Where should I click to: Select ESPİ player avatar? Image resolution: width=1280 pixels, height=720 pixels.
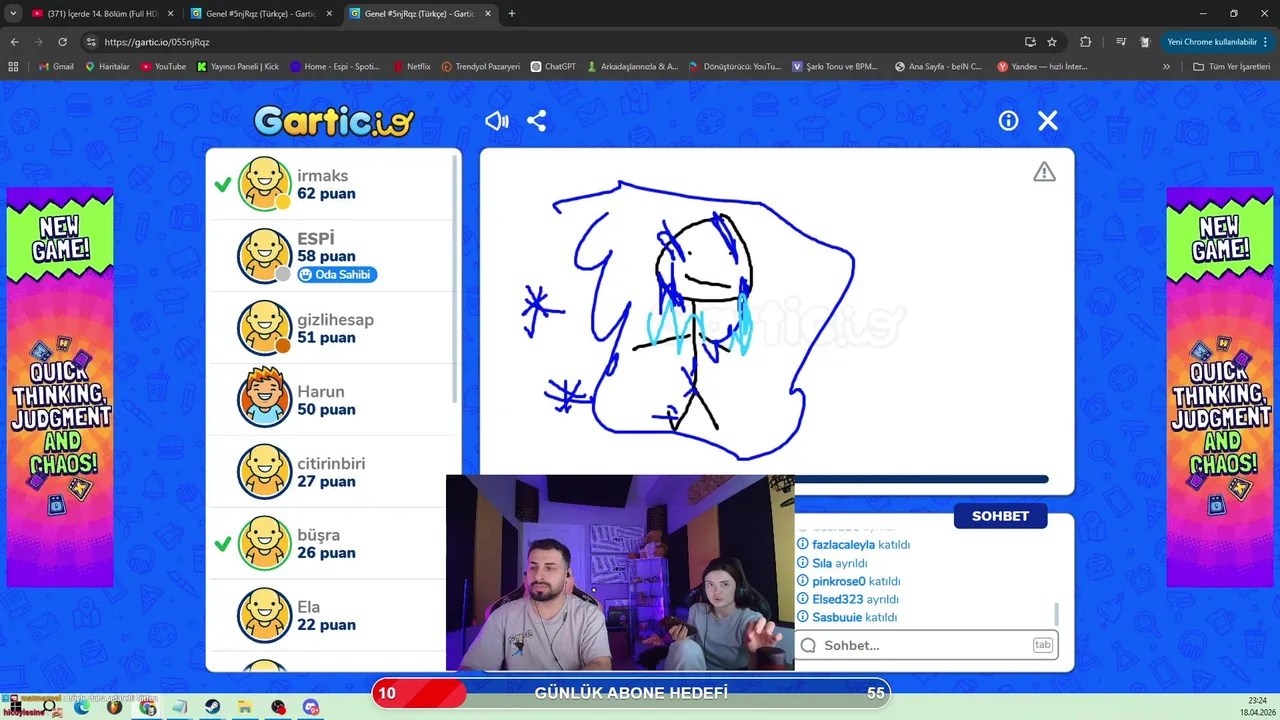tap(264, 256)
